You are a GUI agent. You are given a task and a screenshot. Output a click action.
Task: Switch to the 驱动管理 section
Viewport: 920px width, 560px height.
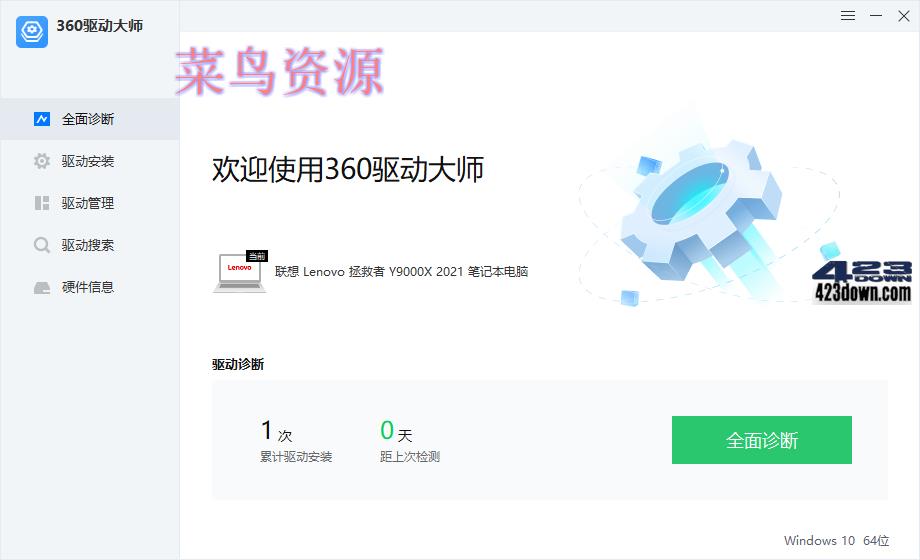coord(90,203)
